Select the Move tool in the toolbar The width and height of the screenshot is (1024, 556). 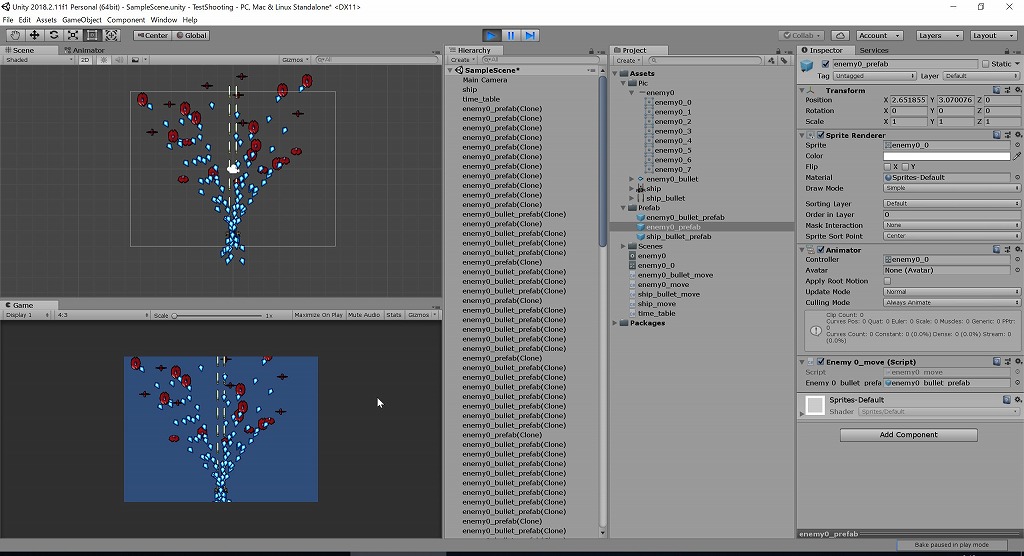pos(34,35)
